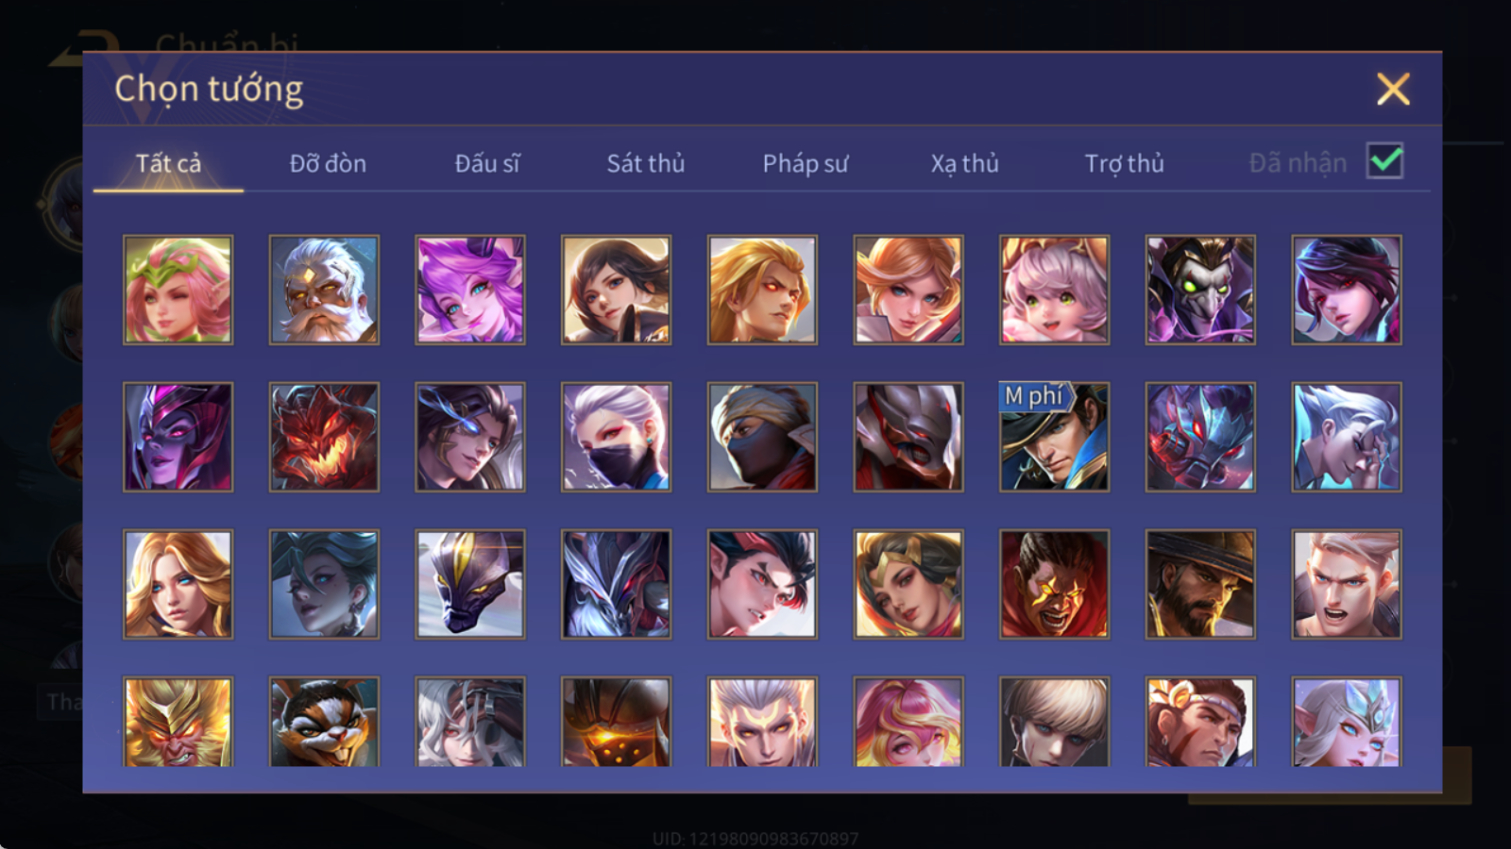Choose the golden monkey king hero
This screenshot has height=849, width=1511.
click(178, 722)
